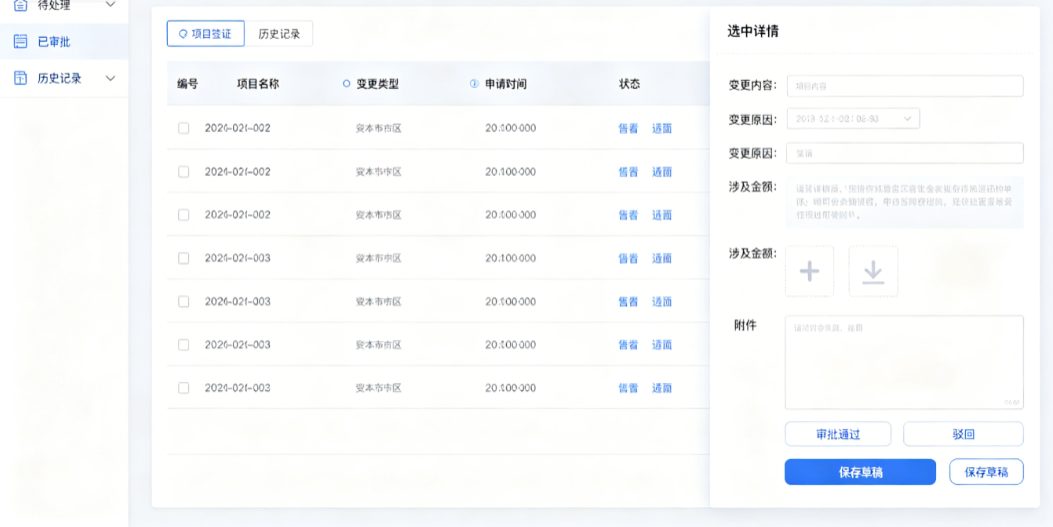1053x527 pixels.
Task: Click the 售看 link in the second row
Action: coord(628,172)
